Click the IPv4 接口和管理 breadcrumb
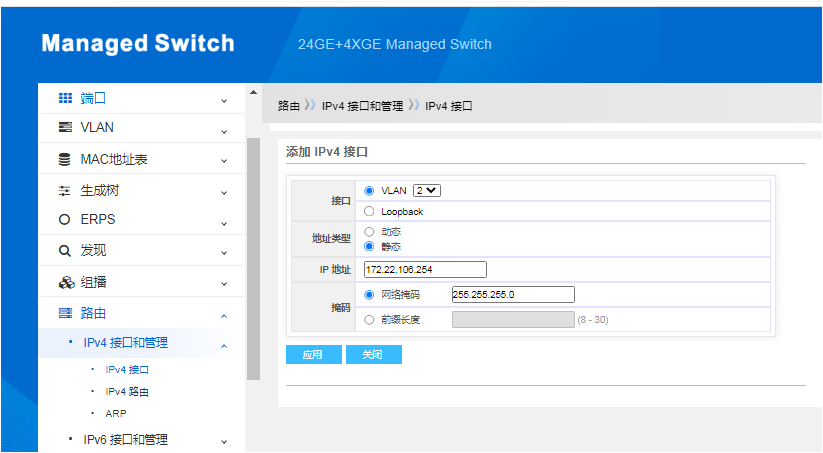The image size is (823, 453). (362, 106)
